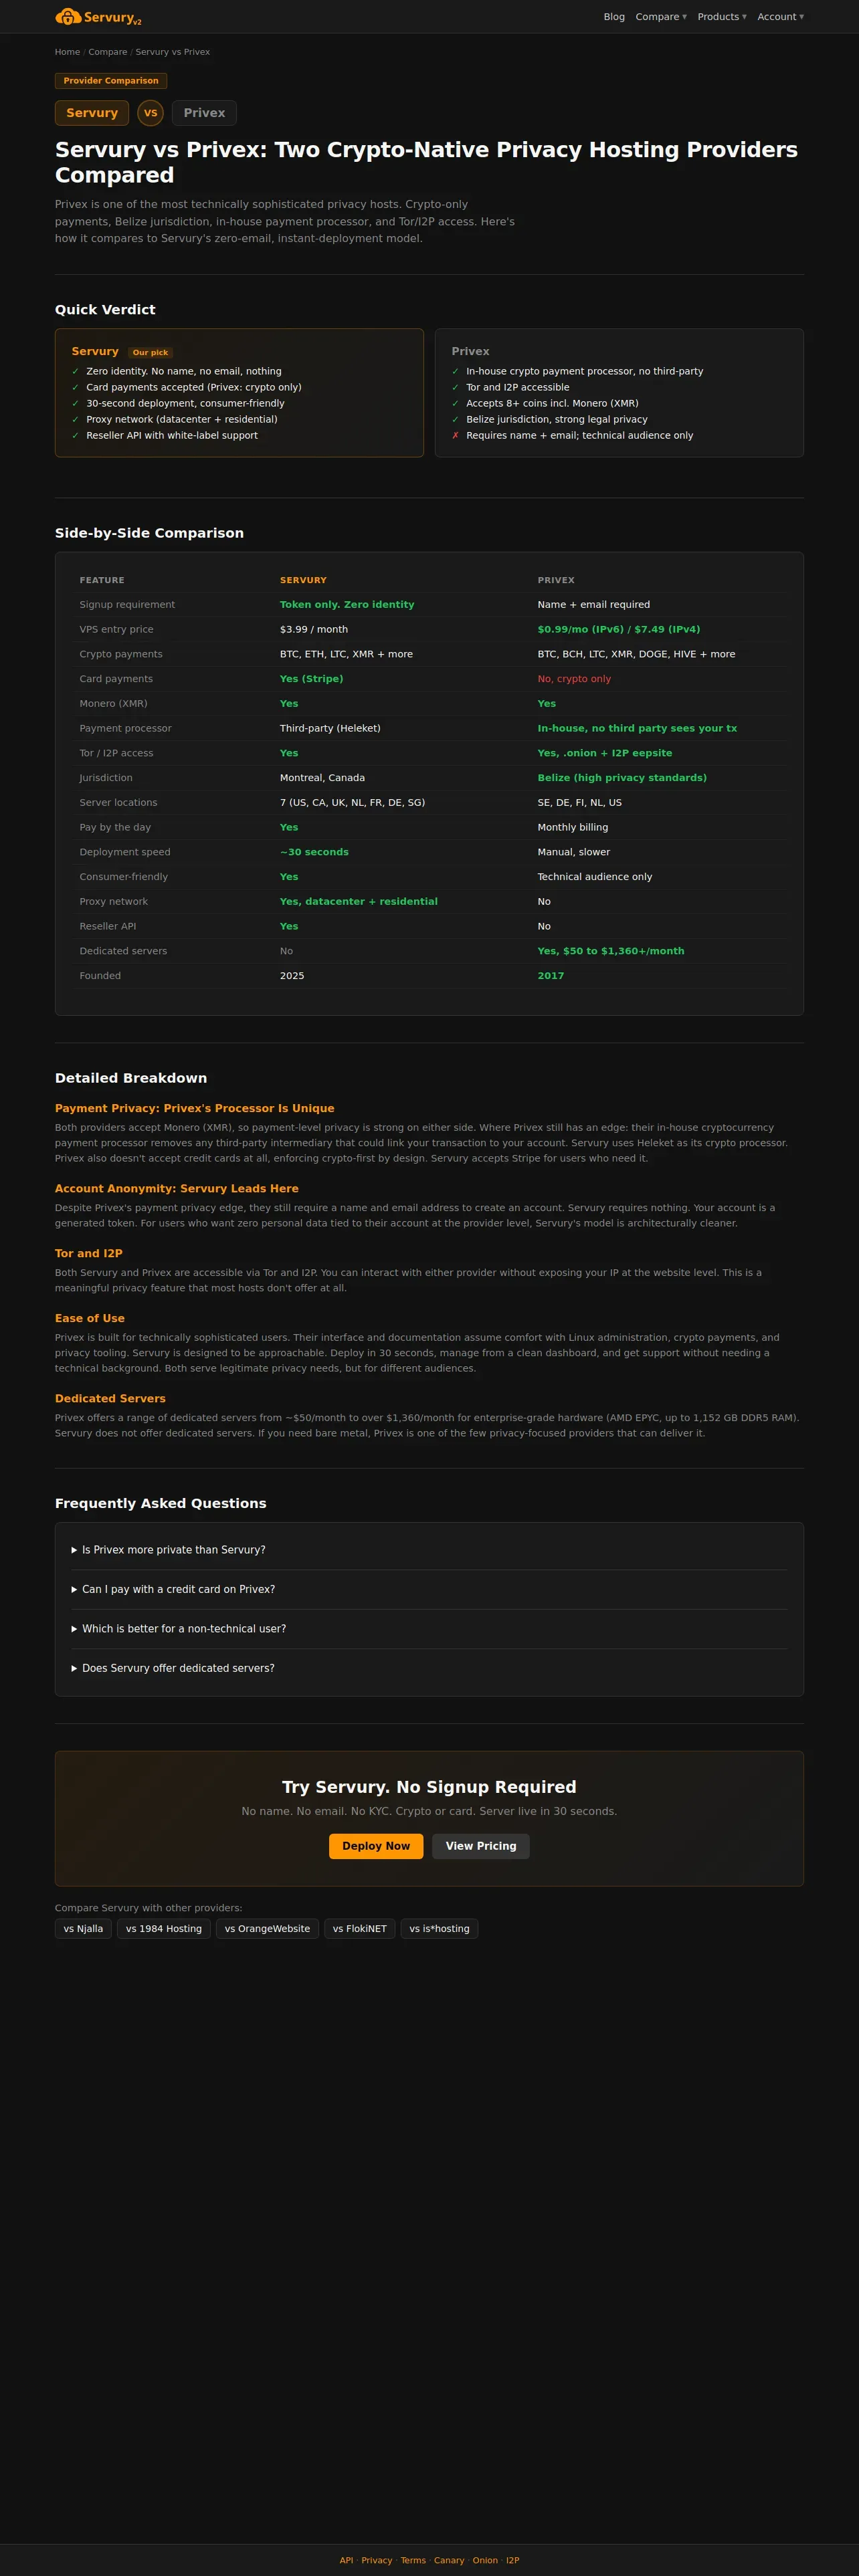Click the founded year "2025" cell
Image resolution: width=859 pixels, height=2576 pixels.
[x=292, y=976]
